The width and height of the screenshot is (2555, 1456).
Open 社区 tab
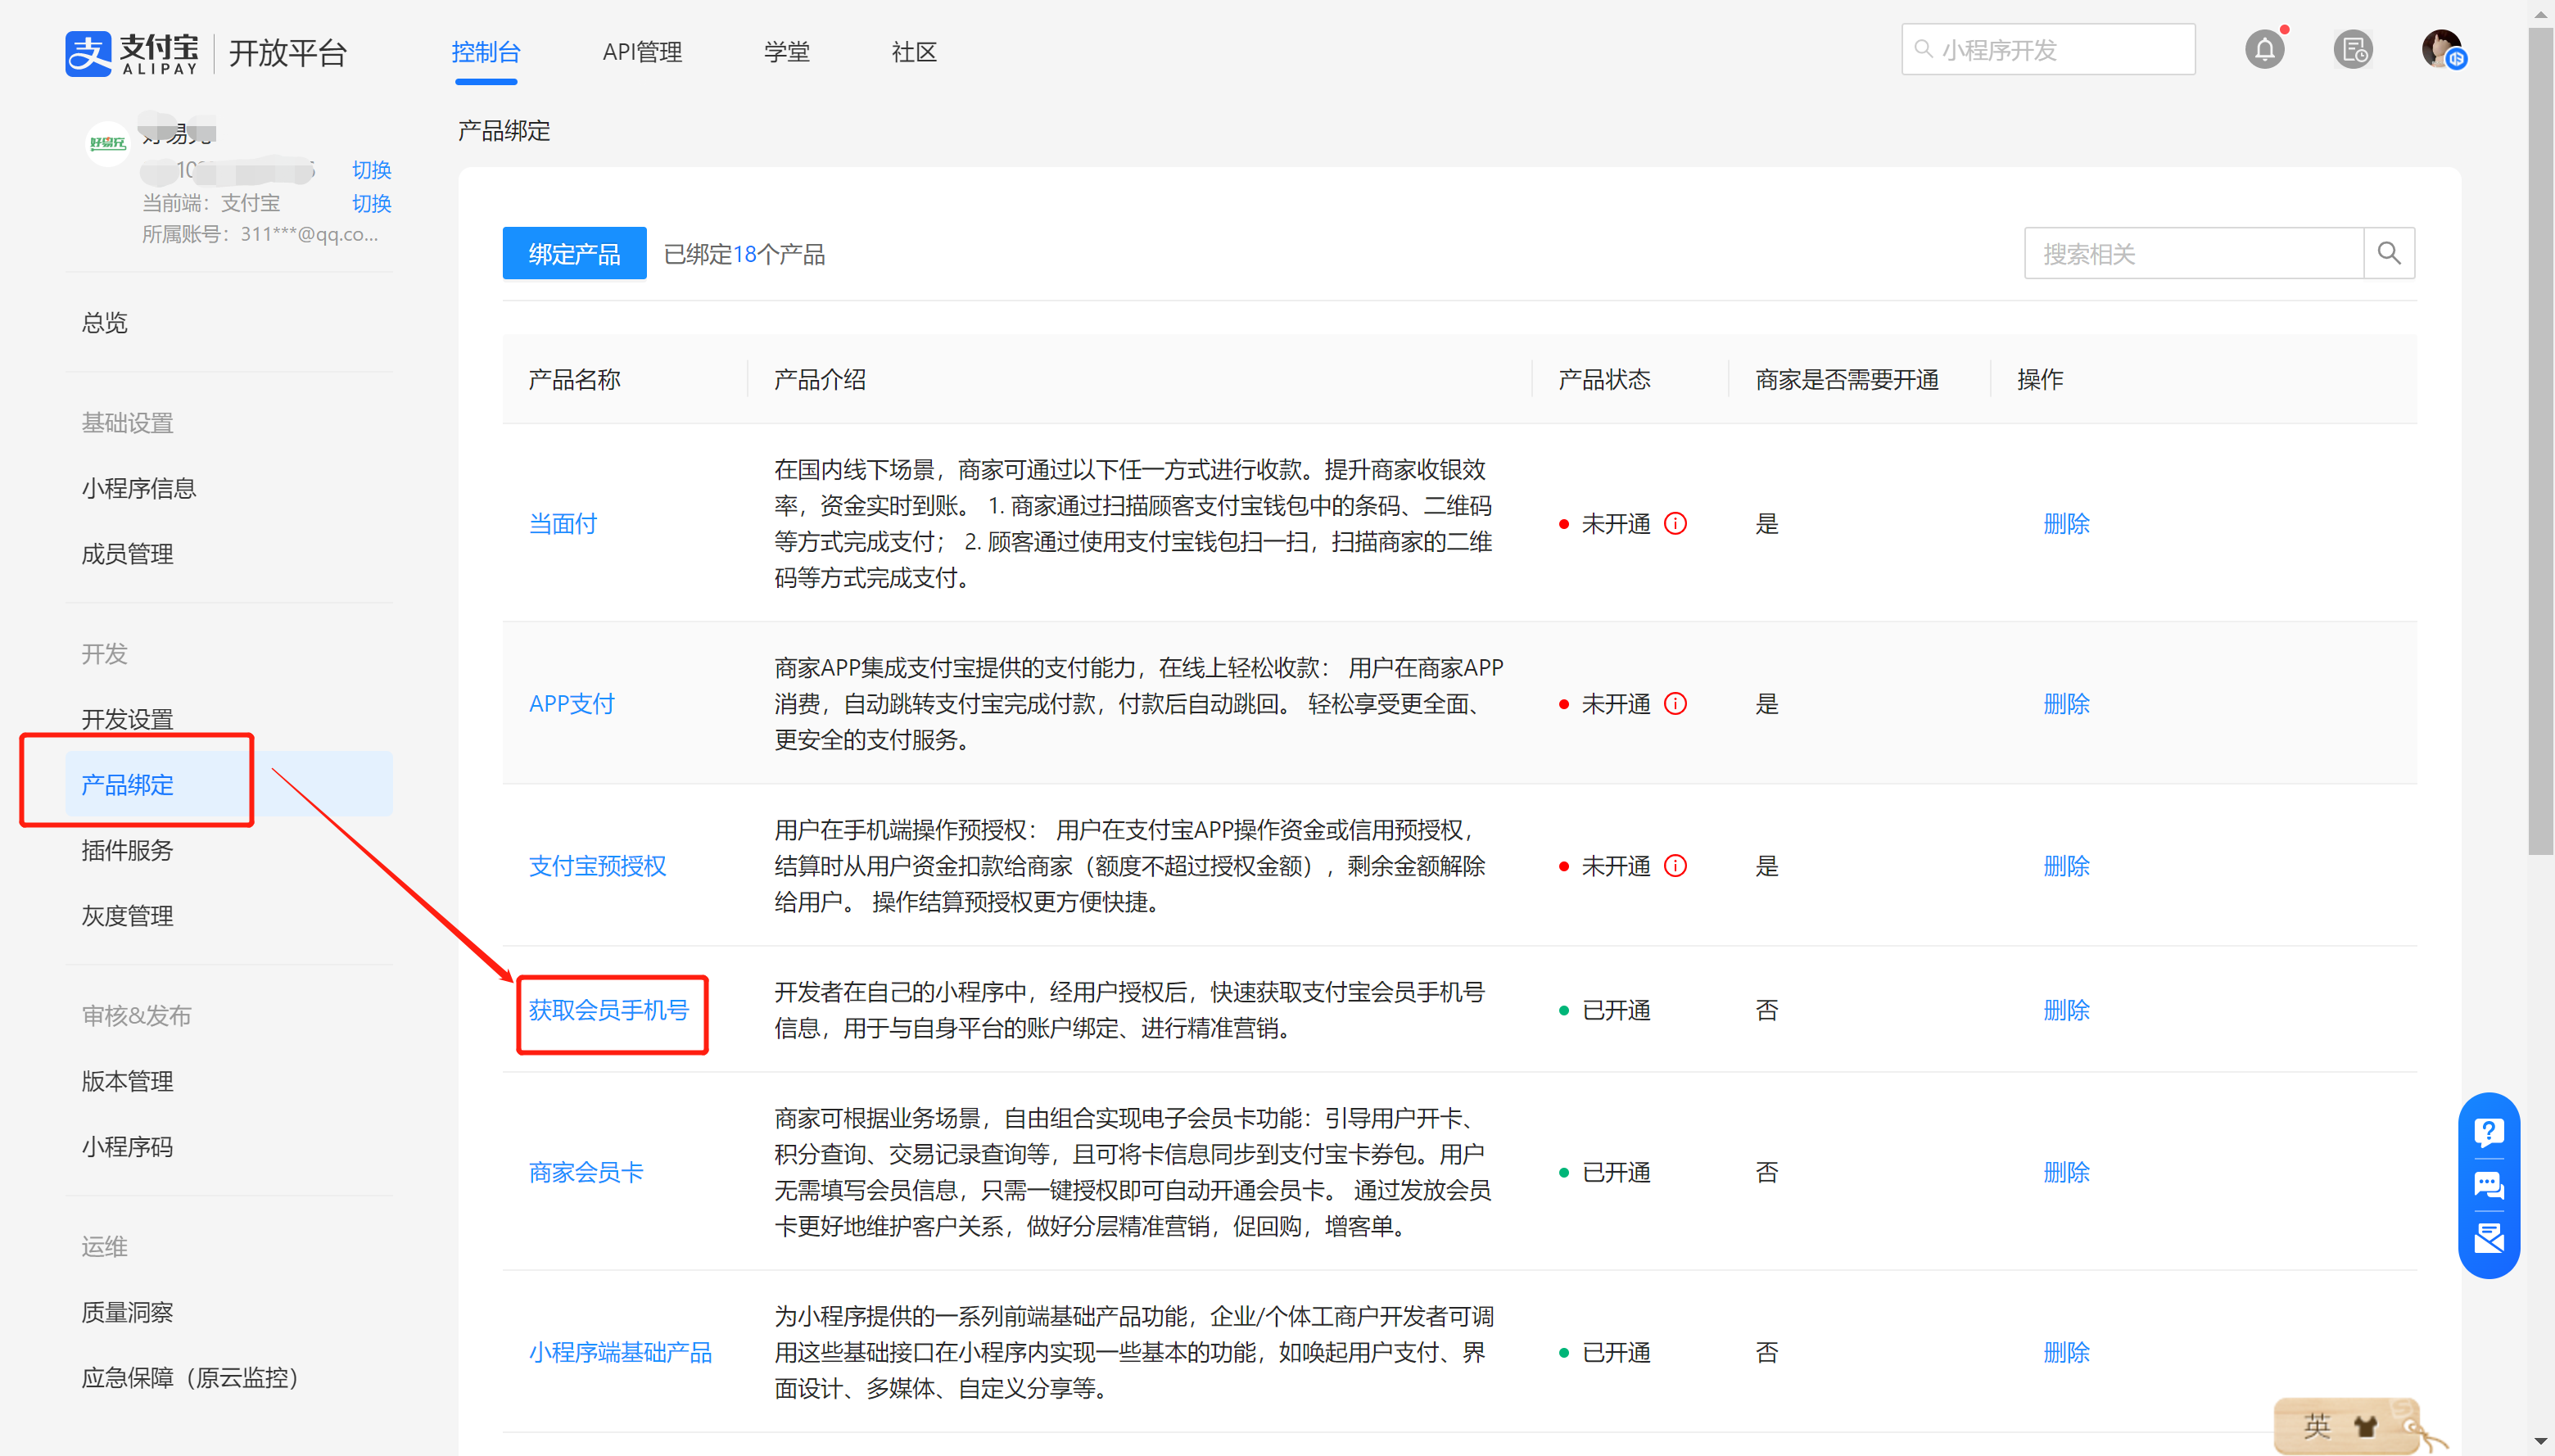tap(914, 52)
